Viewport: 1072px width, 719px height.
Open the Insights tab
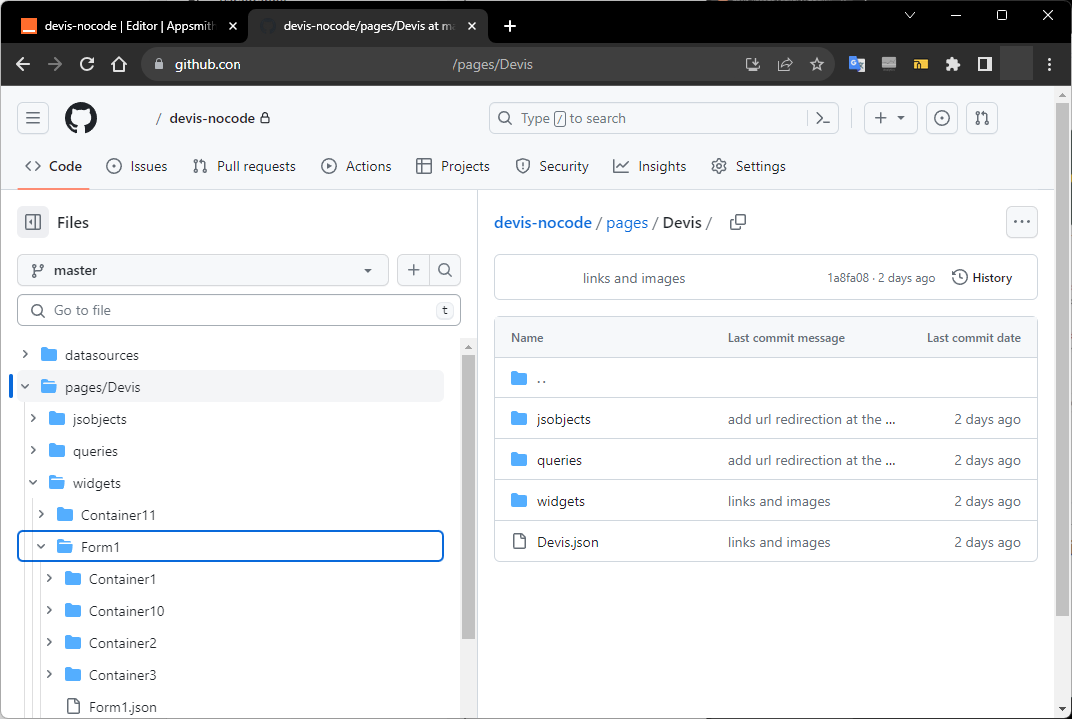649,166
